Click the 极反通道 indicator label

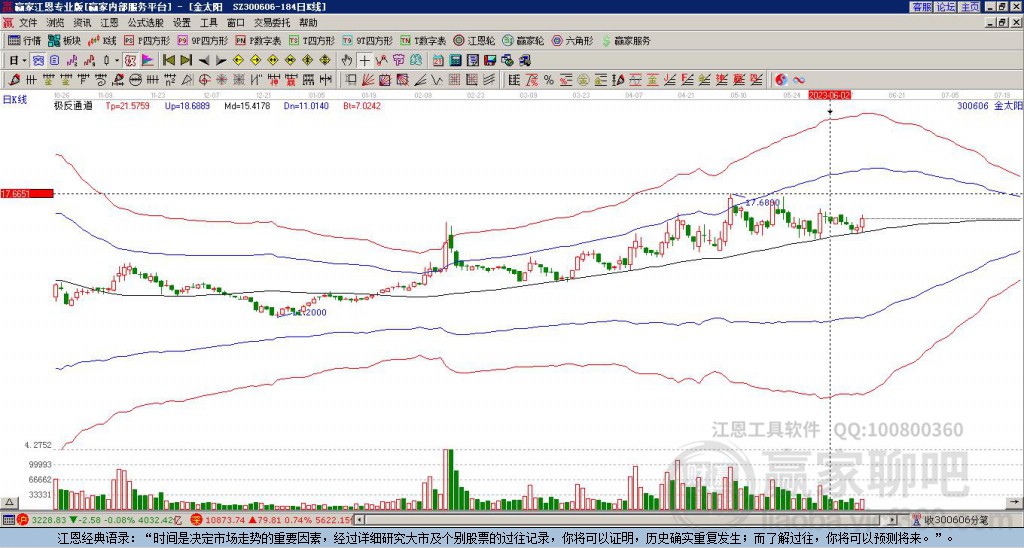73,105
